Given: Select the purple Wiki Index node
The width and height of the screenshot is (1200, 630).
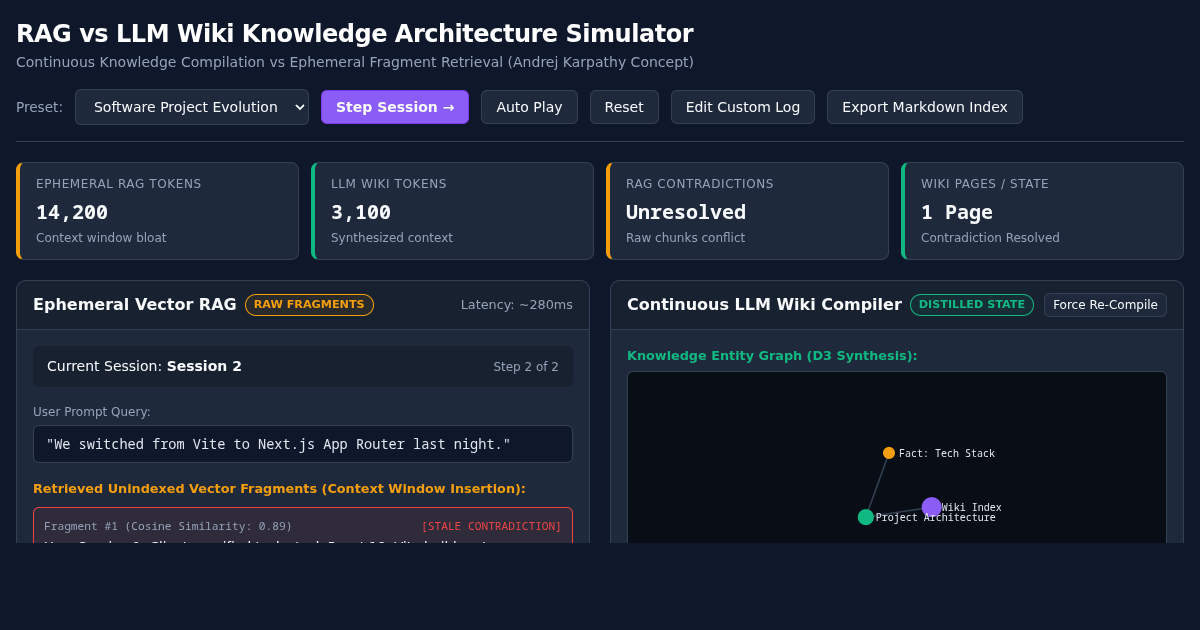Looking at the screenshot, I should coord(931,507).
